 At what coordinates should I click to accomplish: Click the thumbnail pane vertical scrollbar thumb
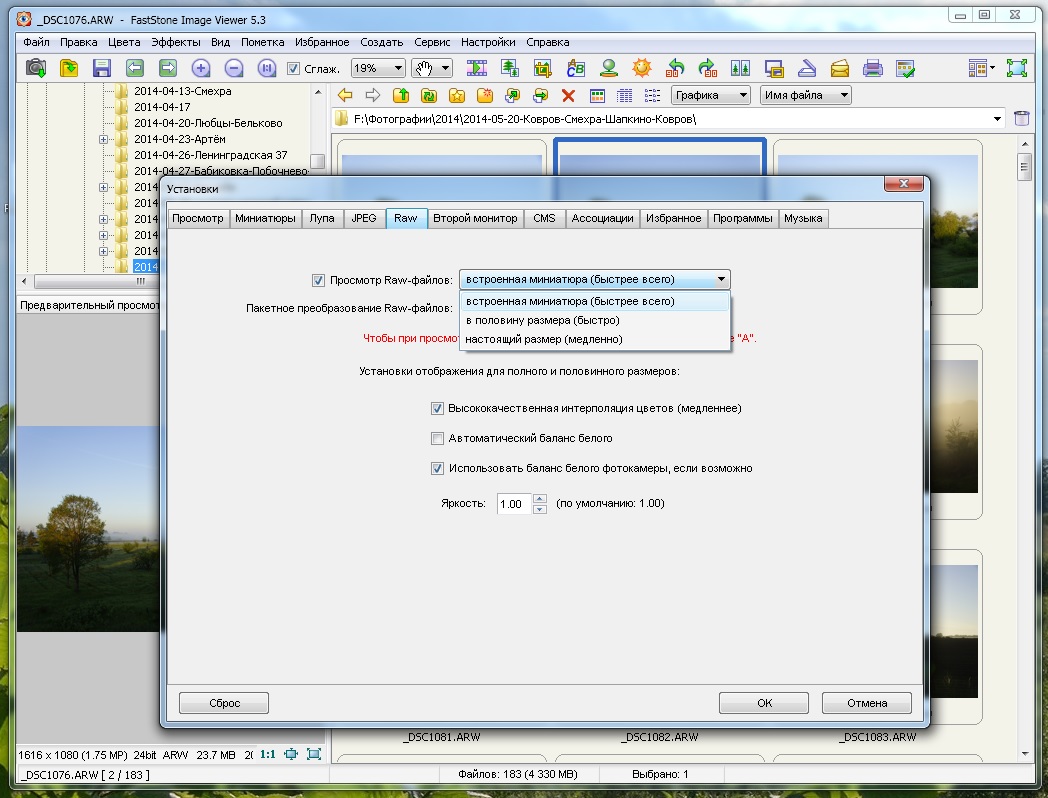click(1025, 167)
